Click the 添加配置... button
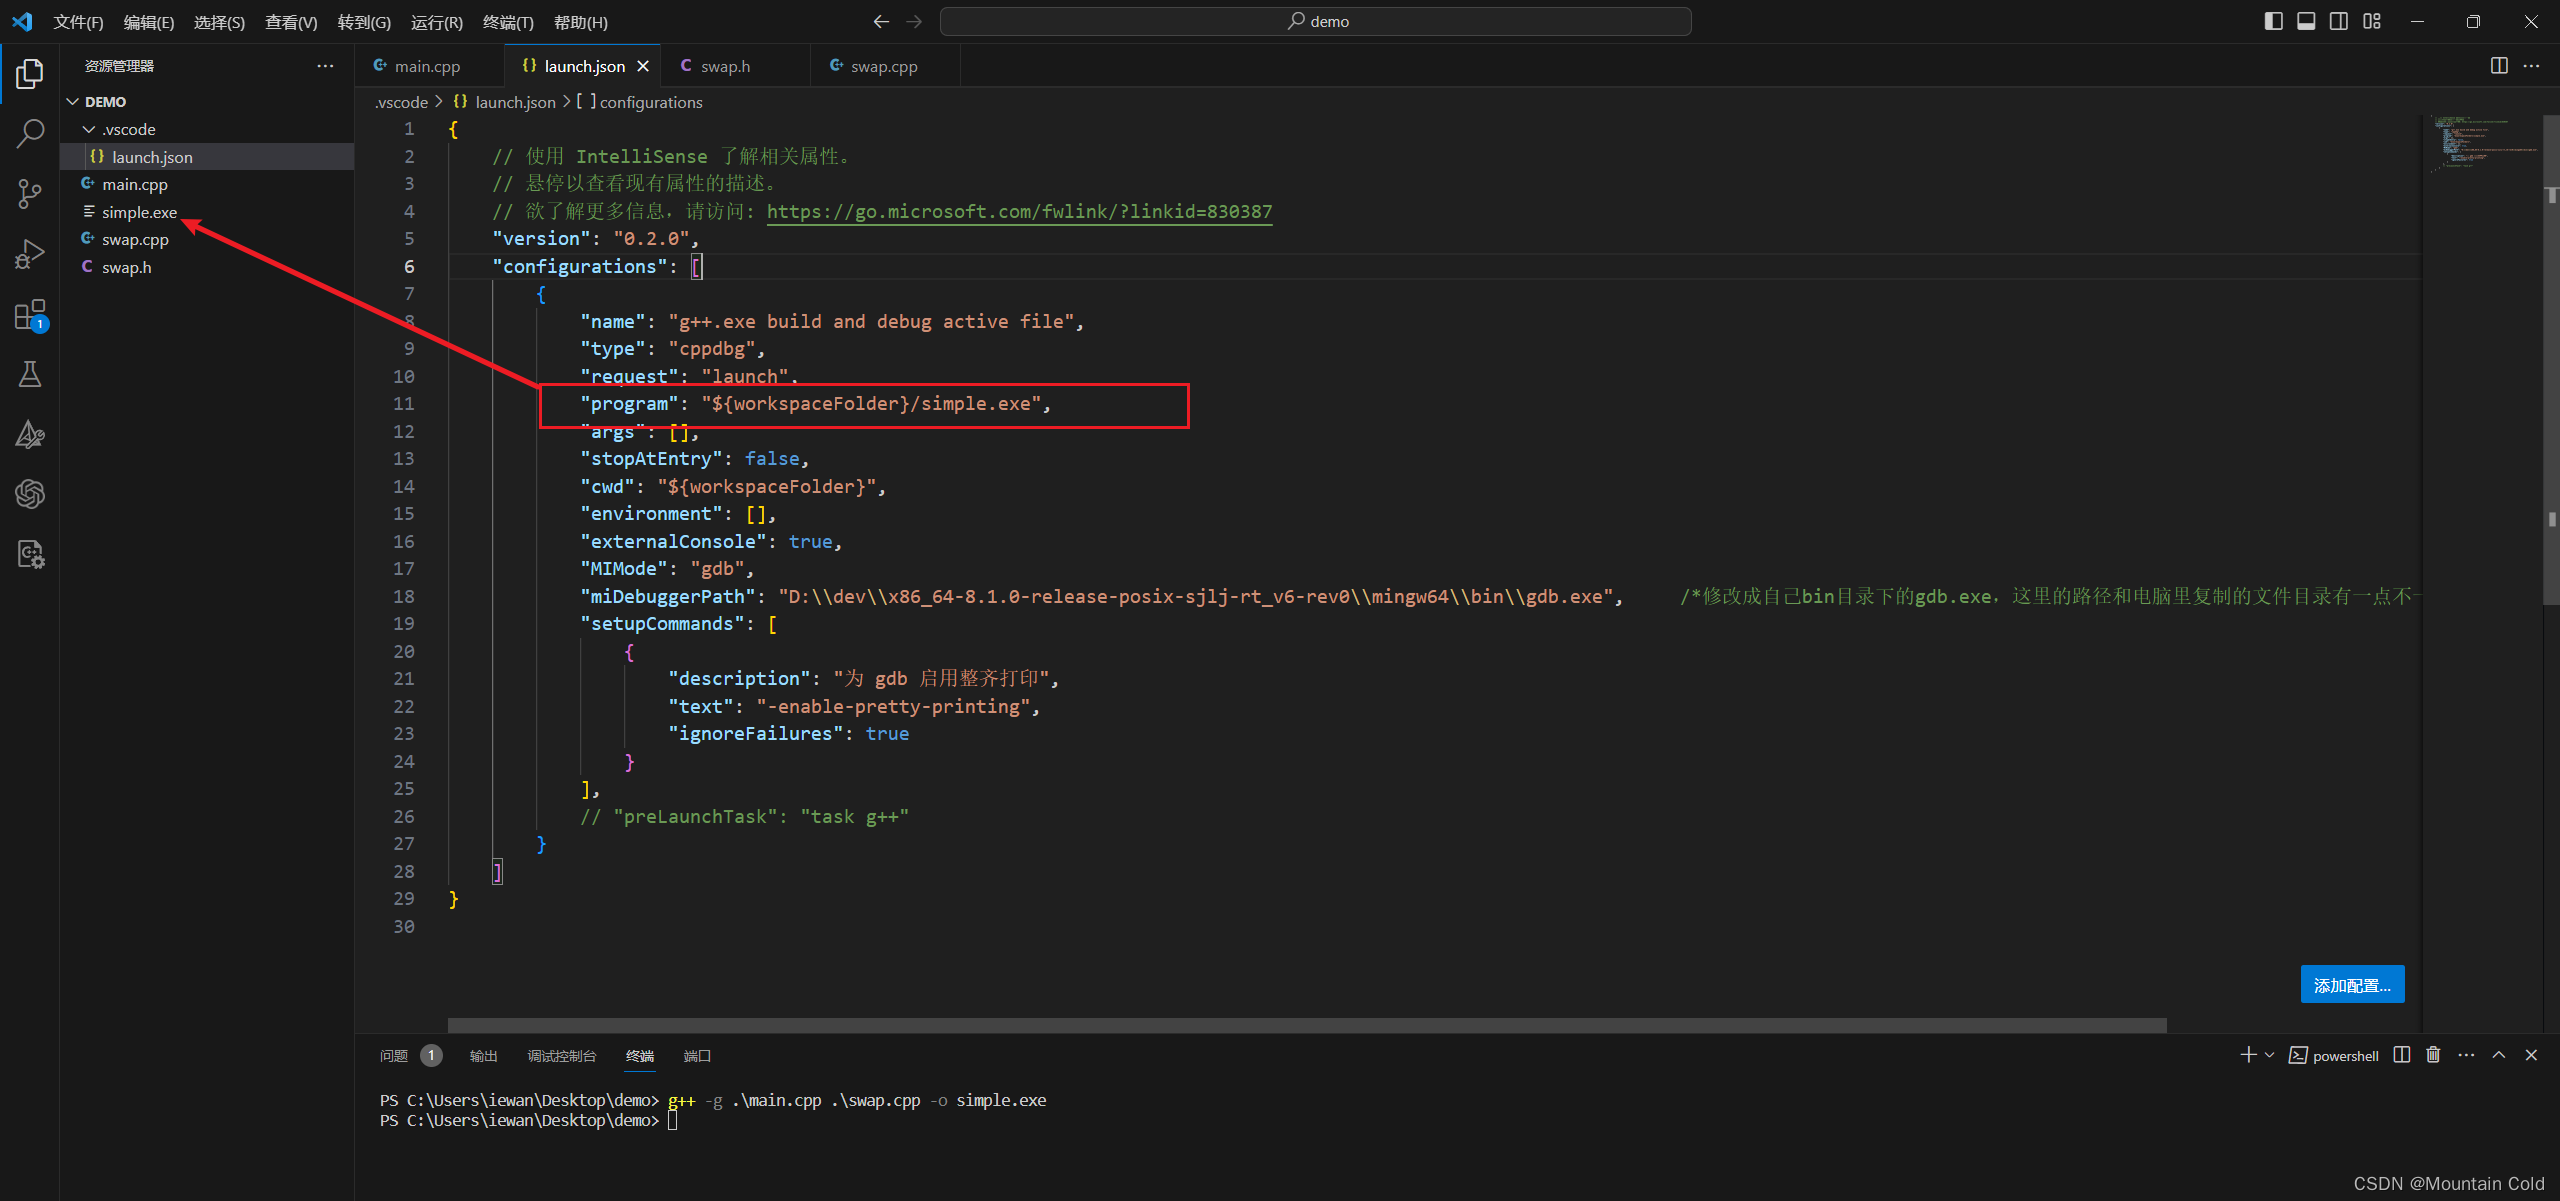The width and height of the screenshot is (2560, 1201). click(2351, 985)
